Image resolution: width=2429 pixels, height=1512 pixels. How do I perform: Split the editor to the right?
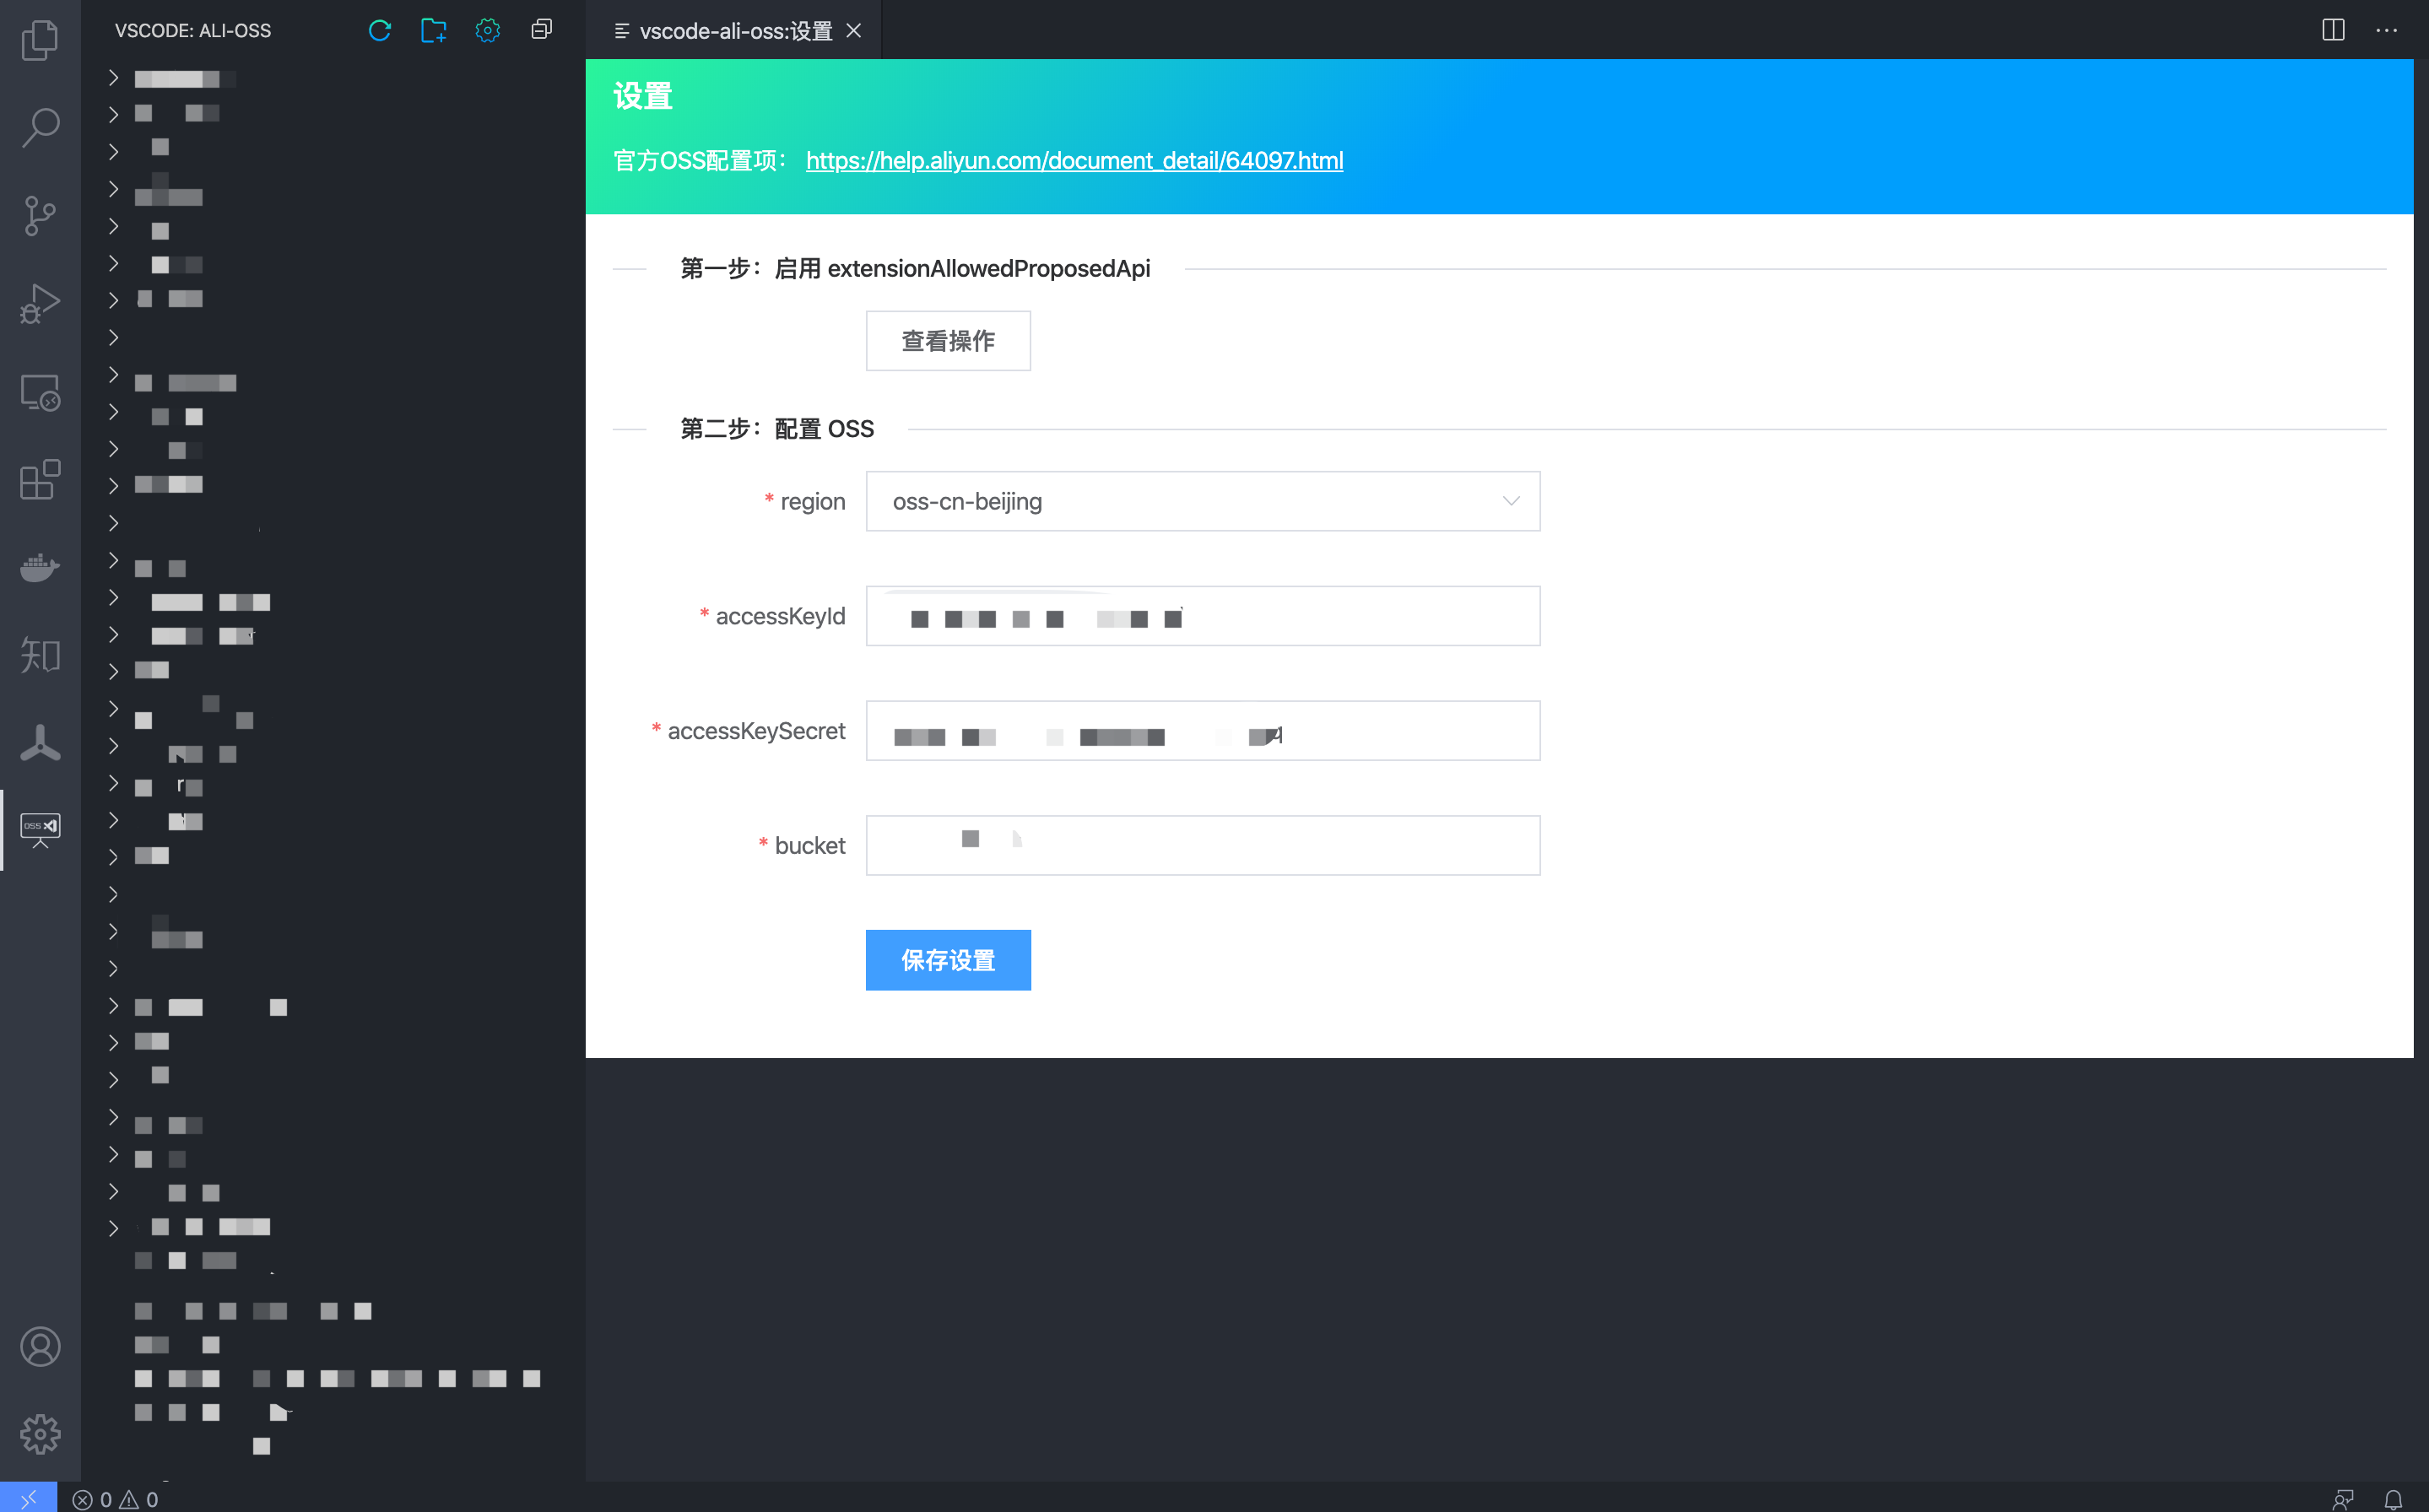pos(2332,30)
